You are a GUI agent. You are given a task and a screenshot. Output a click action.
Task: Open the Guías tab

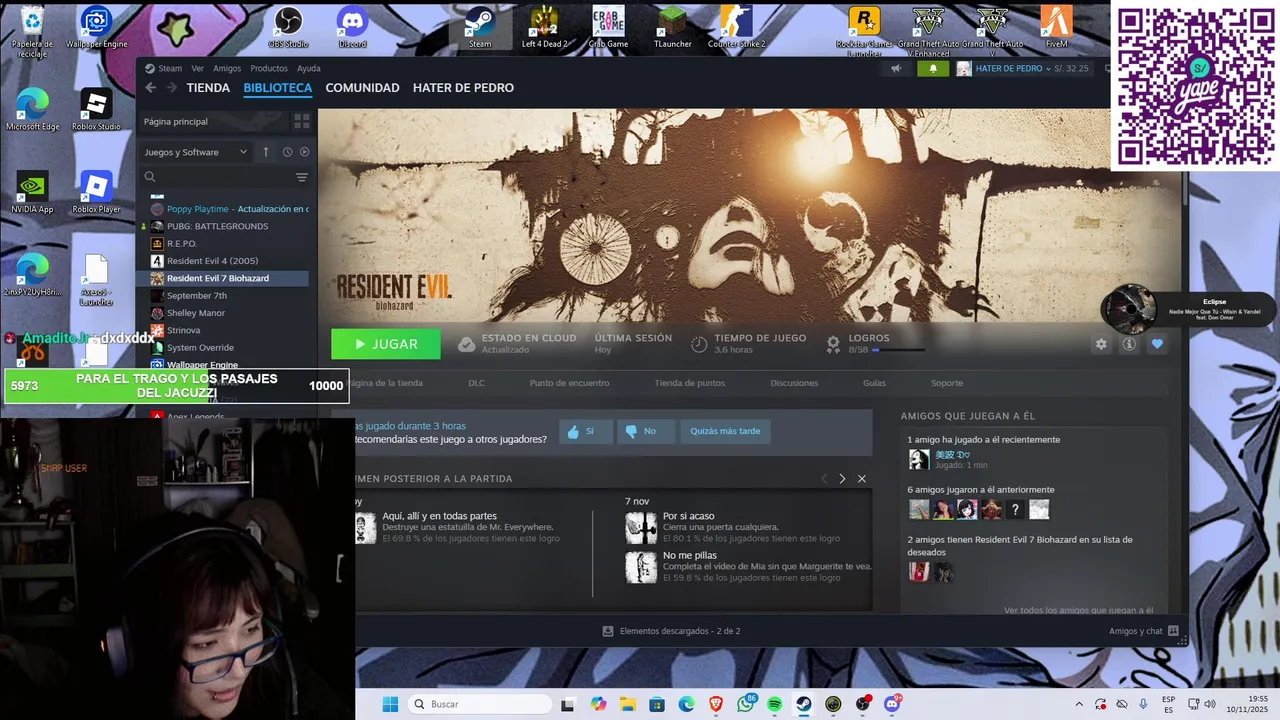click(874, 383)
